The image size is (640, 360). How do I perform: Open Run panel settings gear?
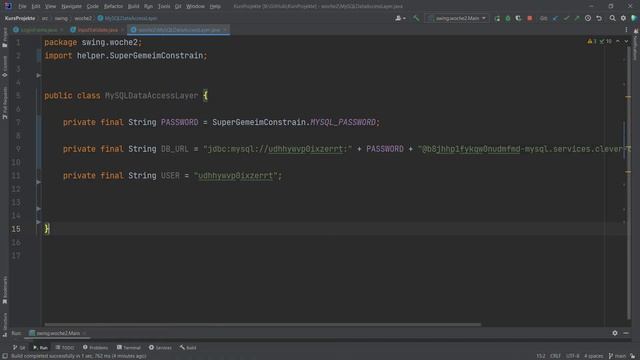[x=615, y=333]
